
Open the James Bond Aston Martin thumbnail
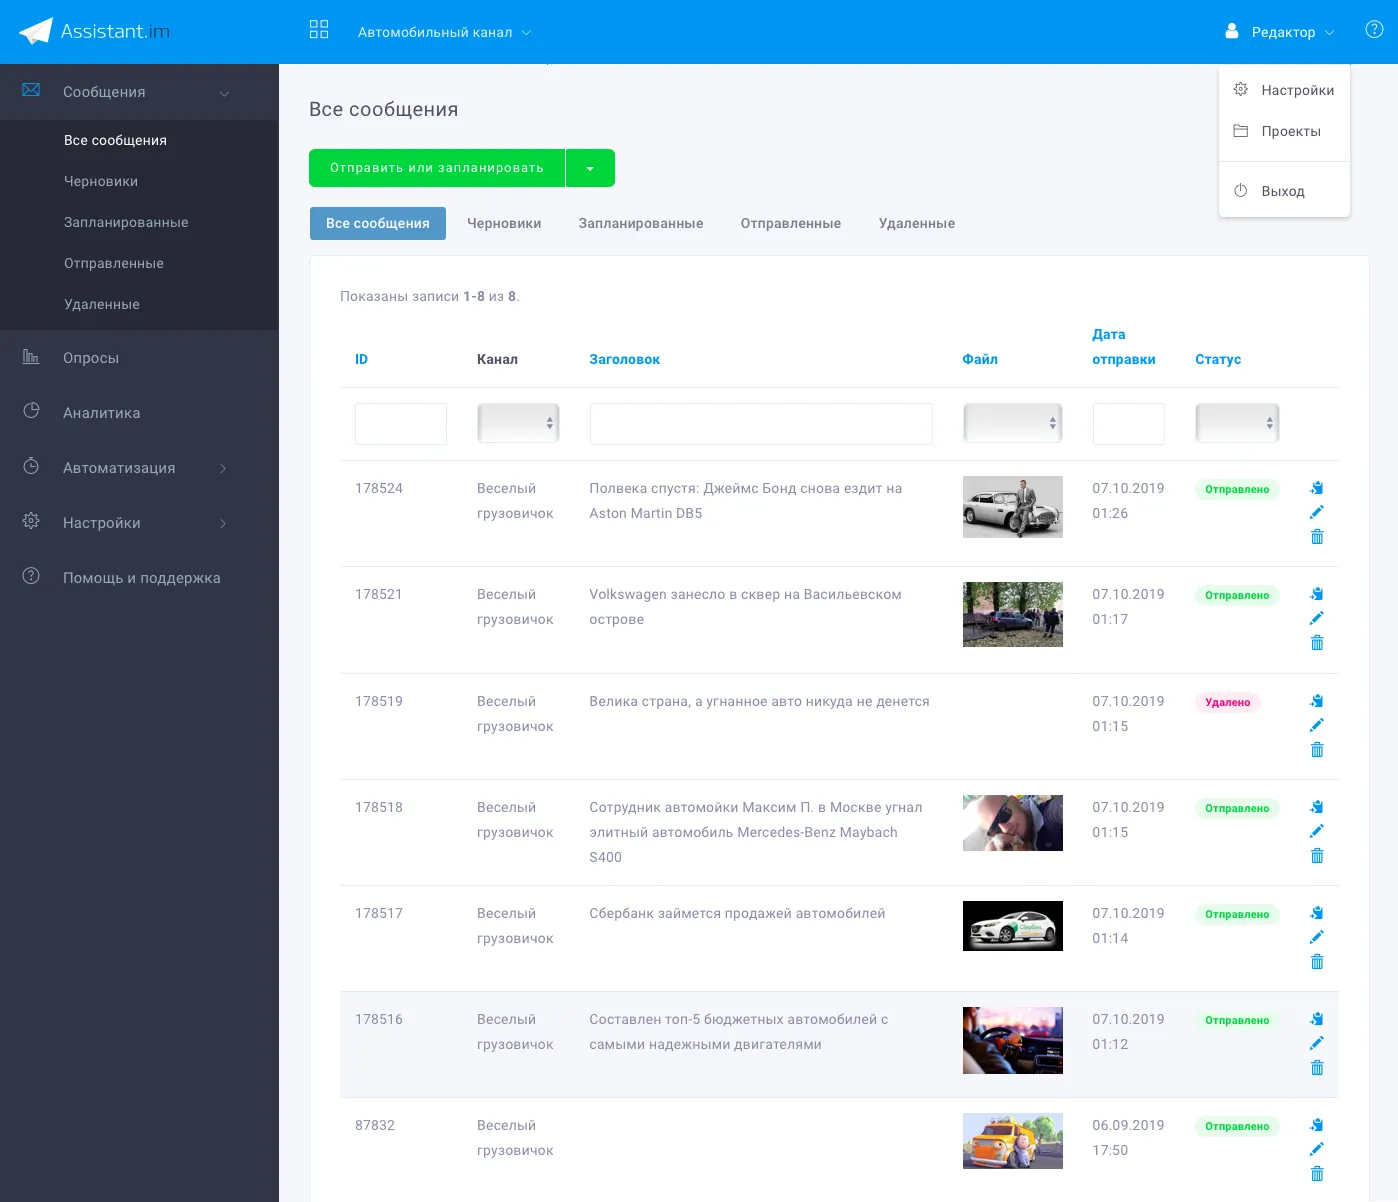1013,507
